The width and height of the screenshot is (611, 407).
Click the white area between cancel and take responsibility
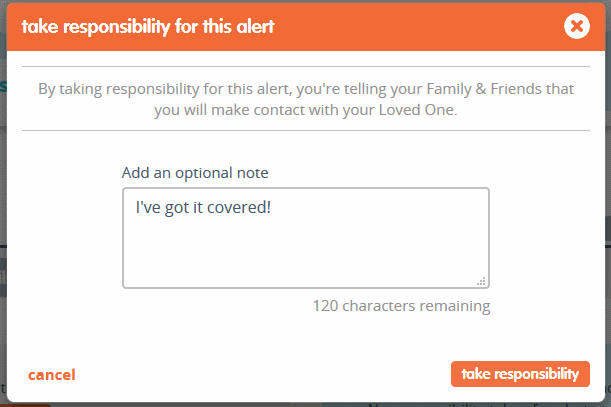click(263, 374)
